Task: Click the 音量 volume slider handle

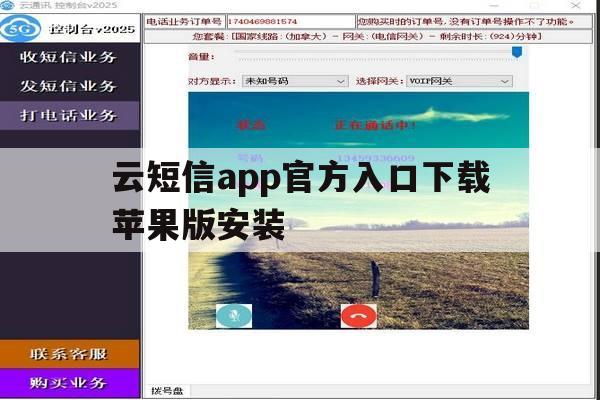Action: [517, 52]
